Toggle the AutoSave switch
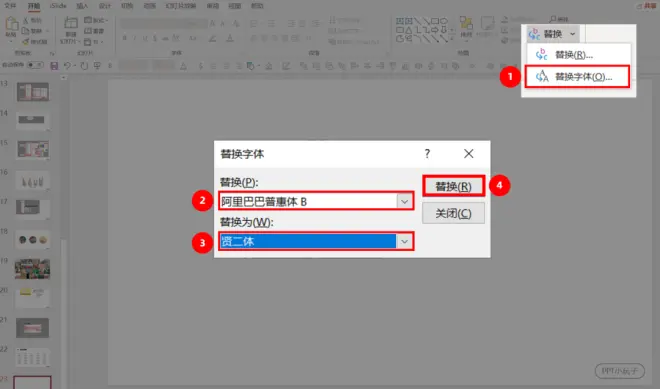Screen dimensions: 660x389 point(35,65)
